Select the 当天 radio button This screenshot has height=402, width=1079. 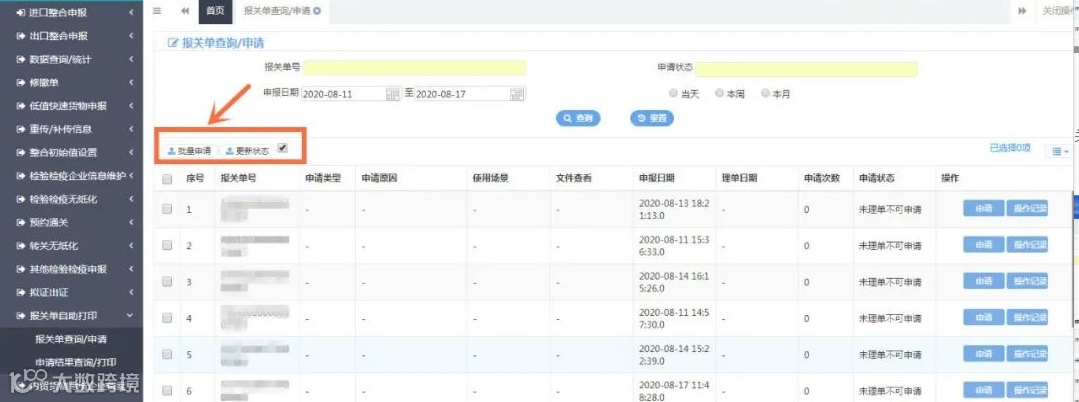673,93
